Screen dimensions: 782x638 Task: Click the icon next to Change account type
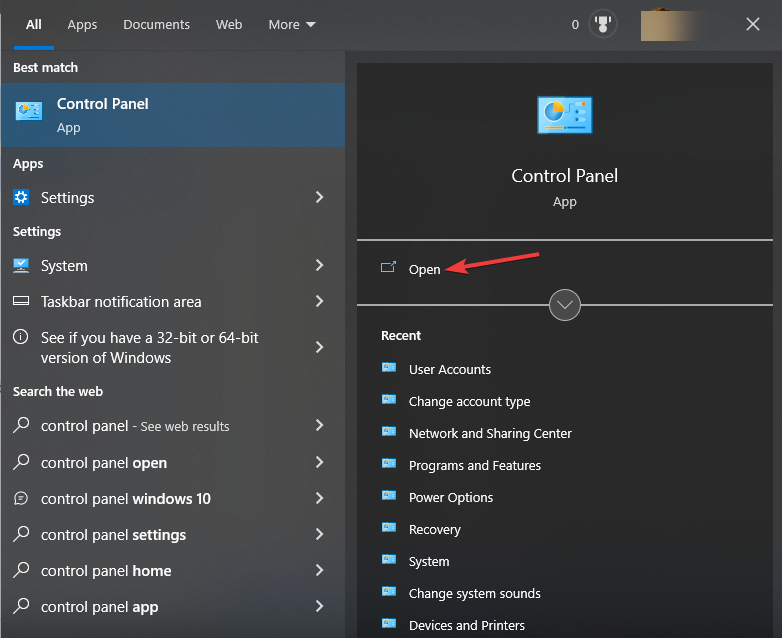pyautogui.click(x=389, y=400)
